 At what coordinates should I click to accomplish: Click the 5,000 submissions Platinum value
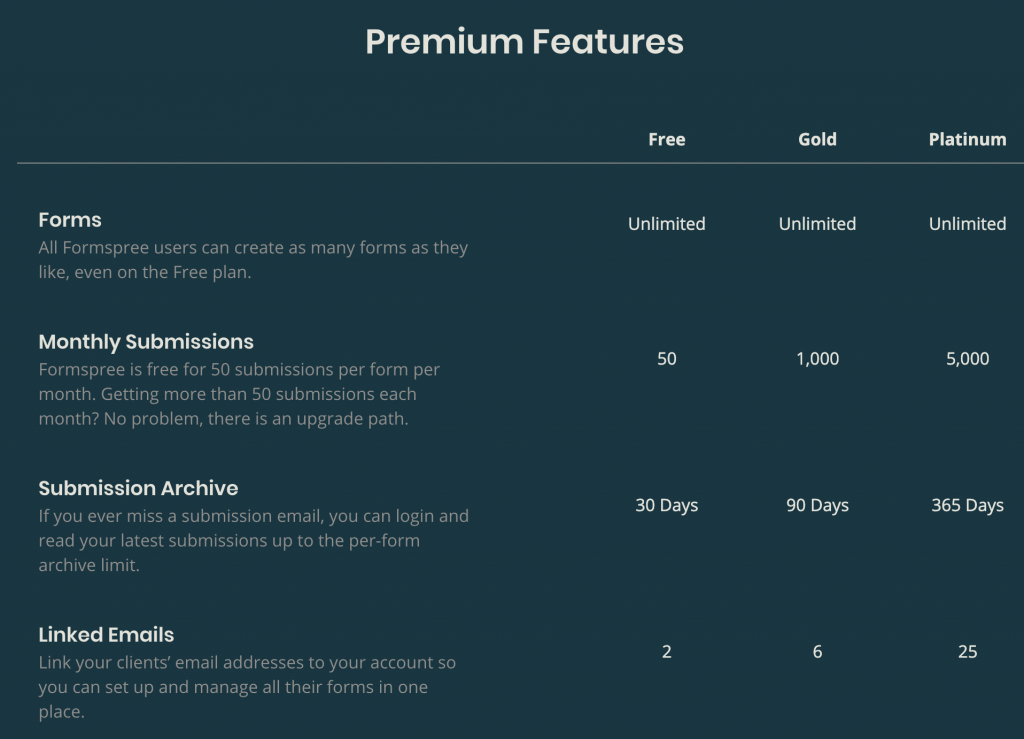click(x=967, y=358)
